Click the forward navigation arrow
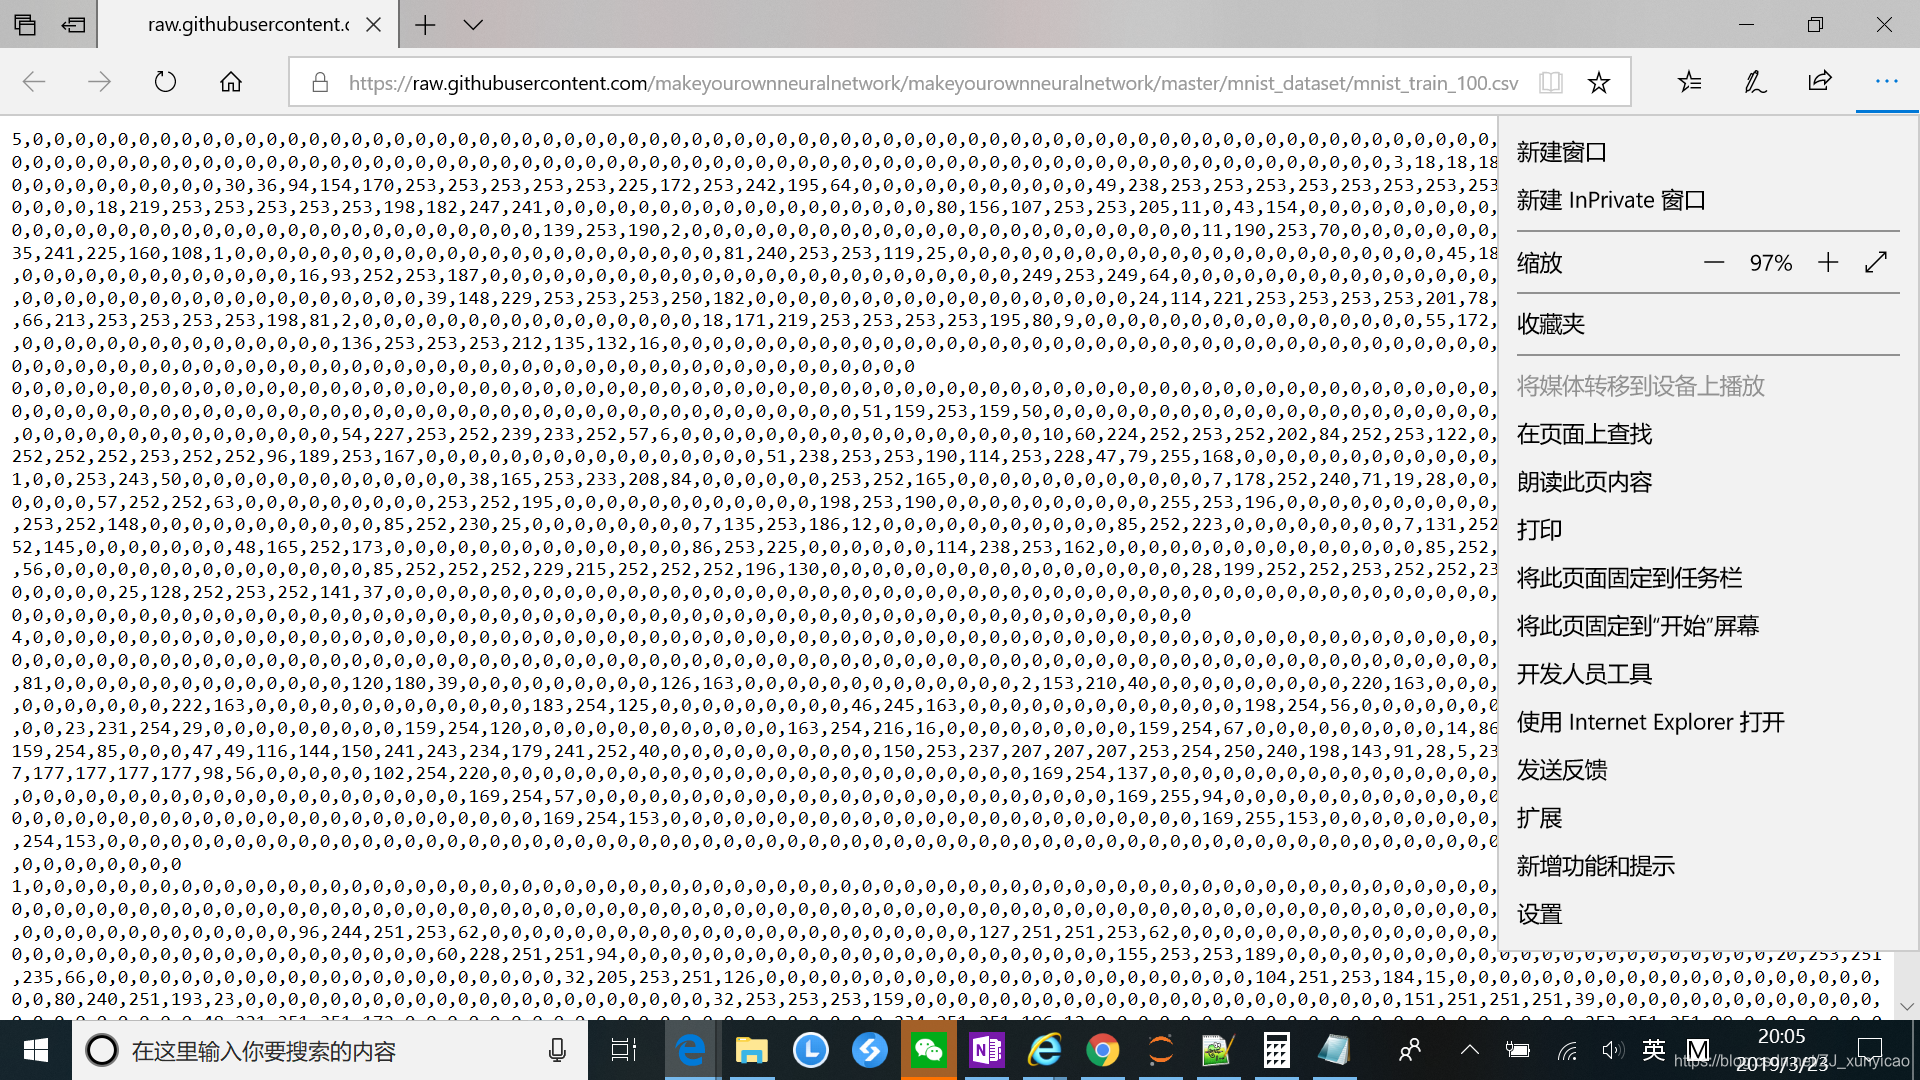This screenshot has height=1080, width=1920. coord(99,82)
